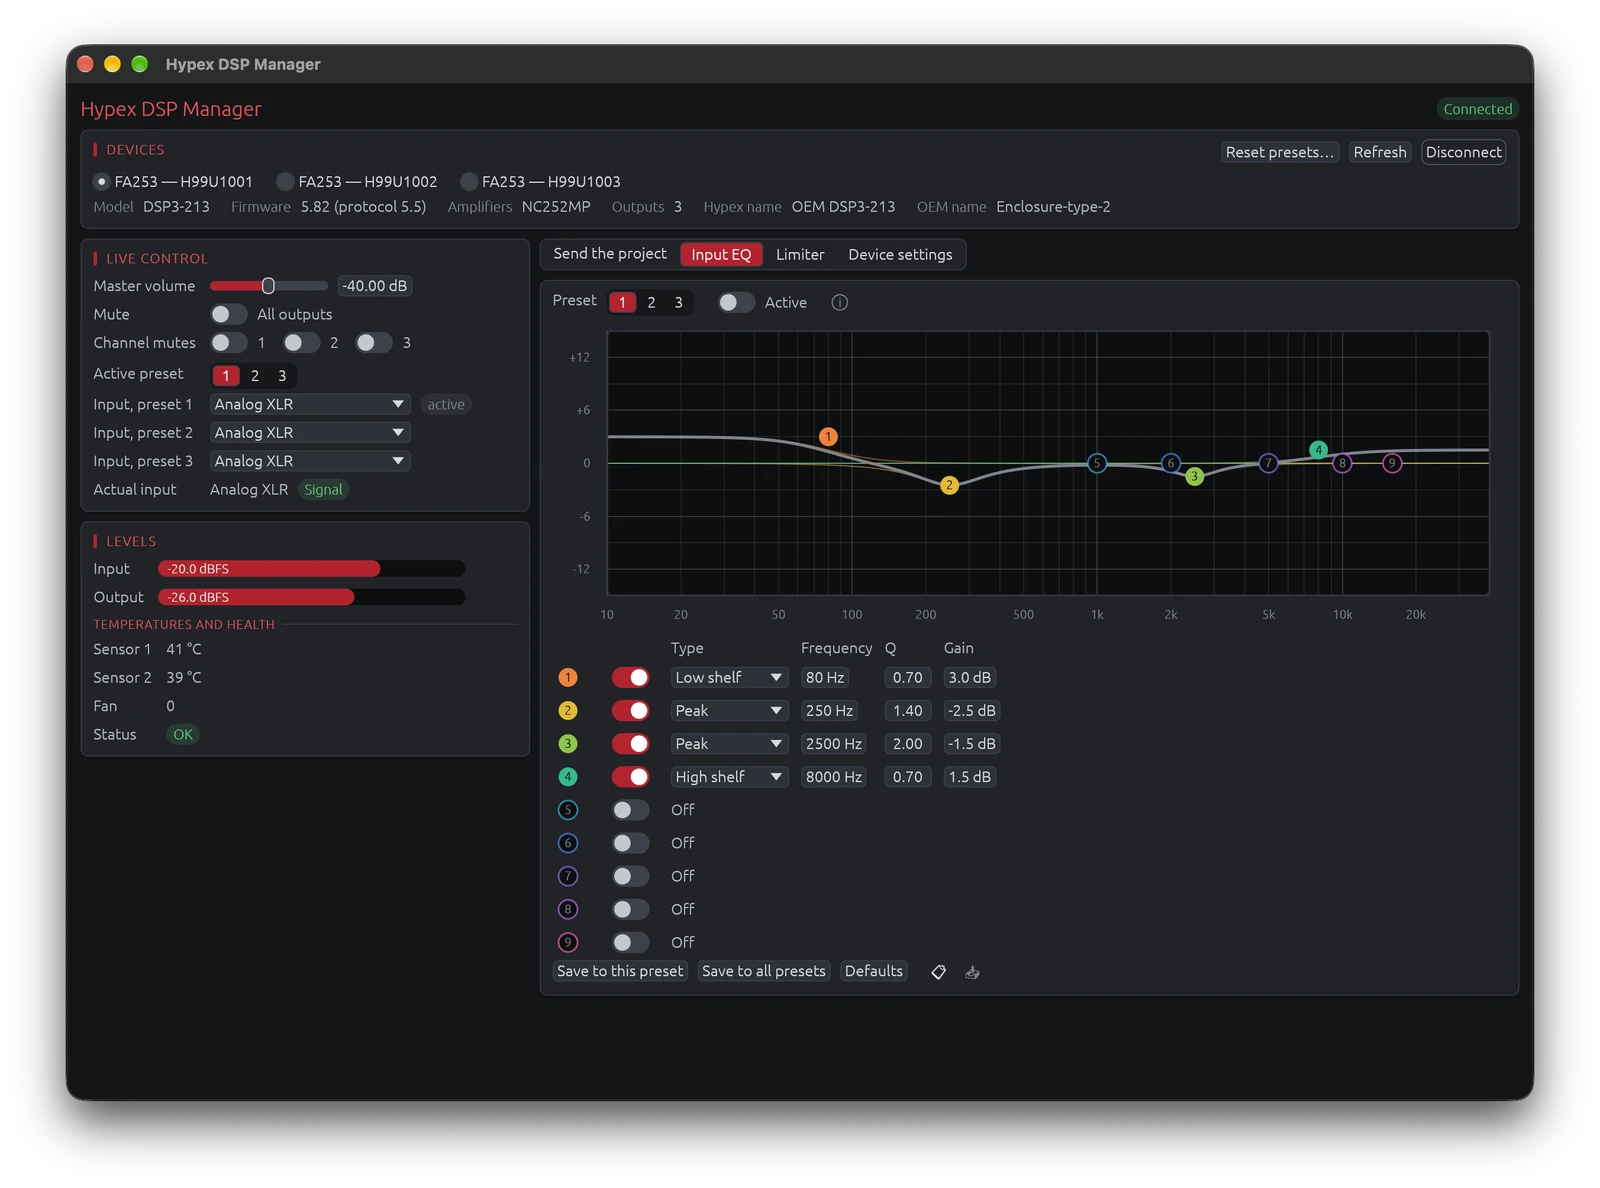Click the dimmed paste icon below the band list

point(972,972)
